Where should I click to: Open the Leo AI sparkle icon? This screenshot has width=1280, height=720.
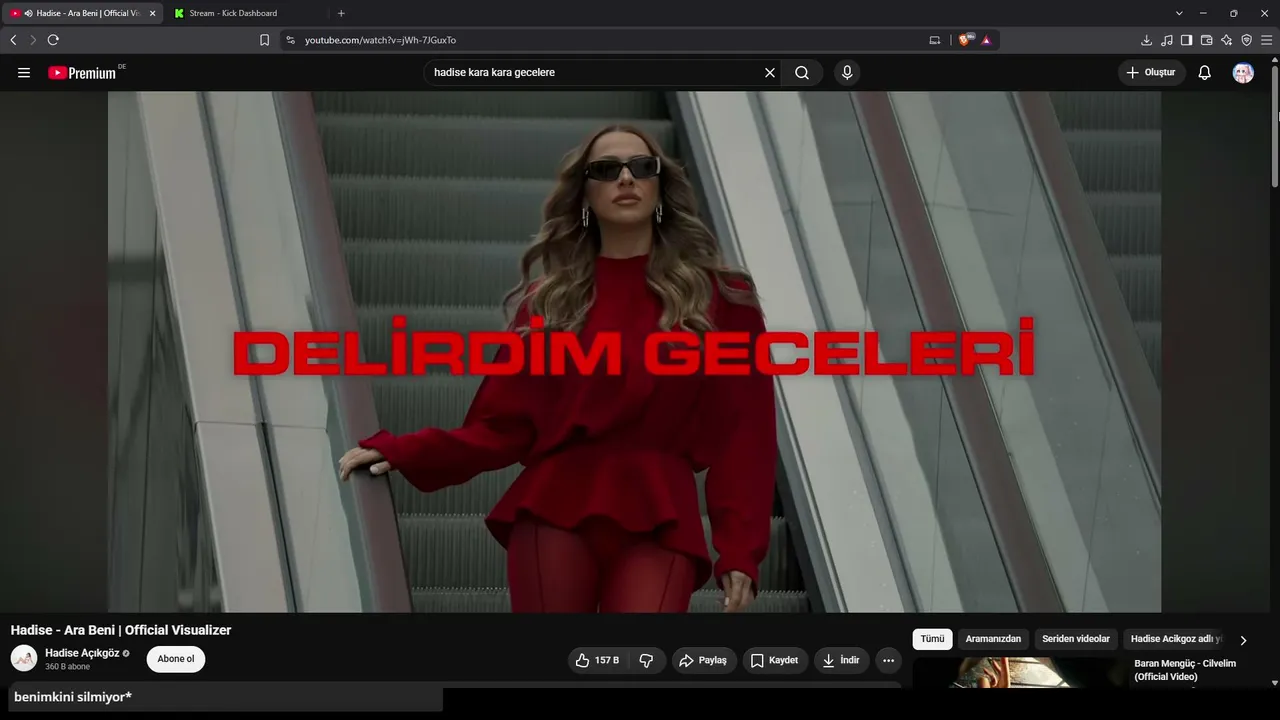pos(1226,40)
